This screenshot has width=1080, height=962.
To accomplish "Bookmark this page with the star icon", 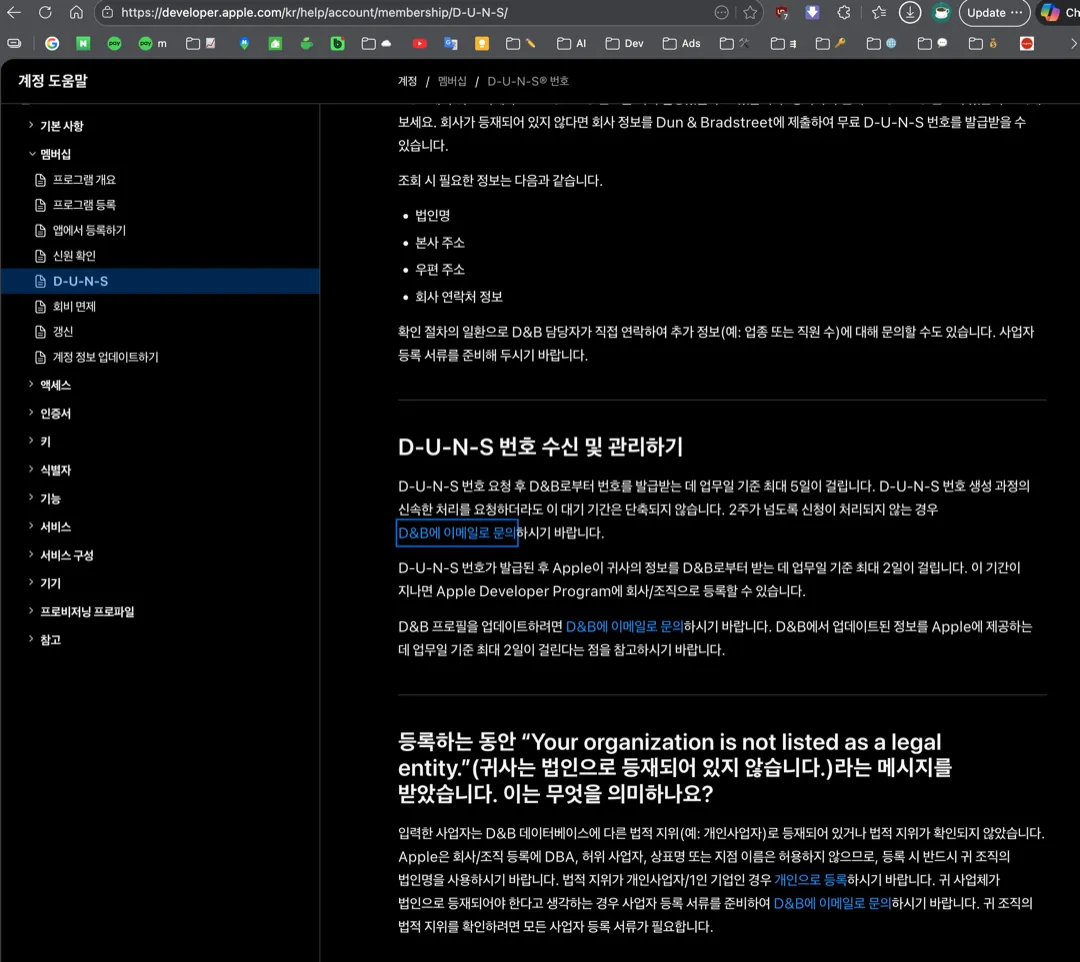I will pyautogui.click(x=751, y=13).
